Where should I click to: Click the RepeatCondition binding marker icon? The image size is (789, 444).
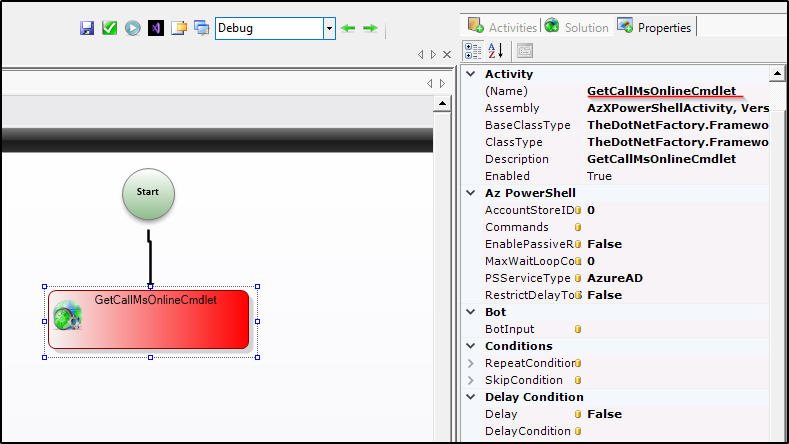click(578, 363)
